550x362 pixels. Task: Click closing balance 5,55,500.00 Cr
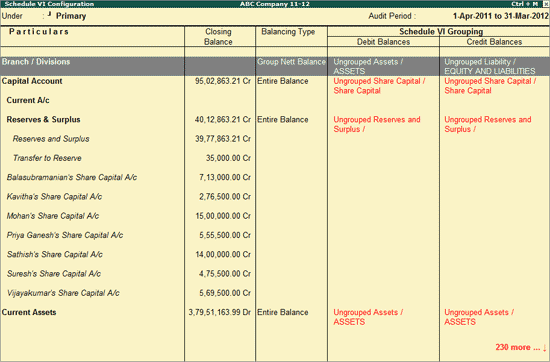225,235
